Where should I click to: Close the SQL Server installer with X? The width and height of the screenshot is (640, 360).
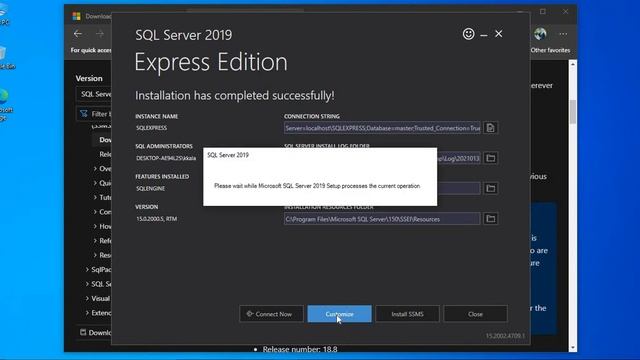(499, 34)
